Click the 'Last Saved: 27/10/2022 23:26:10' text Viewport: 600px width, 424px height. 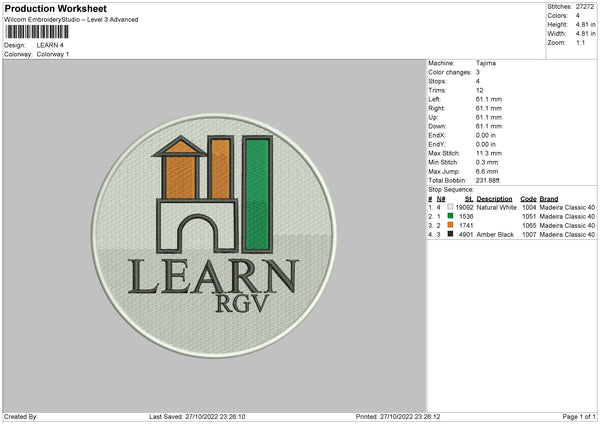(197, 417)
